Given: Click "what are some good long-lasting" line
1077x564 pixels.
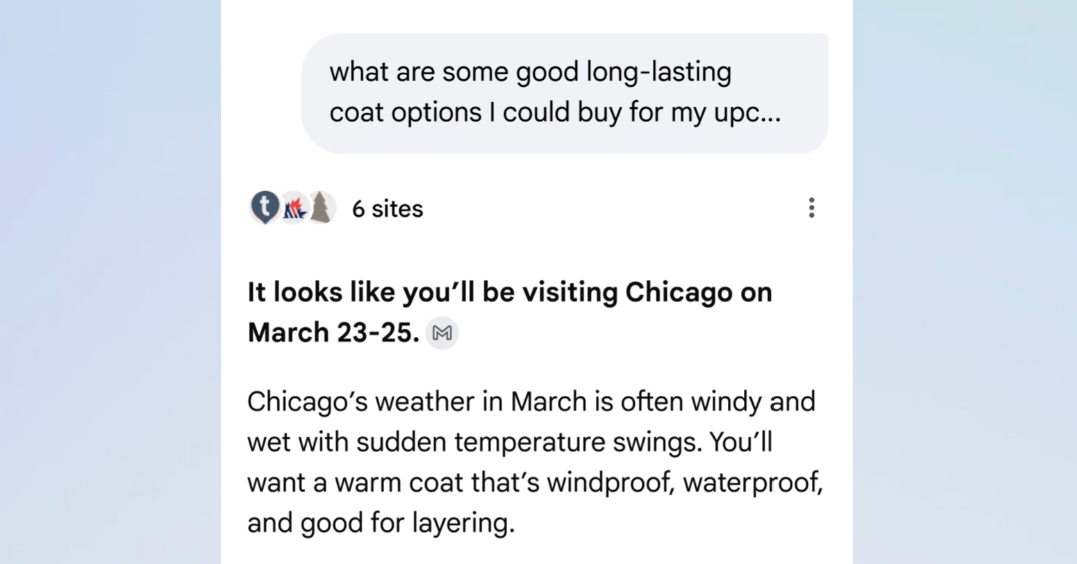Looking at the screenshot, I should coord(530,73).
